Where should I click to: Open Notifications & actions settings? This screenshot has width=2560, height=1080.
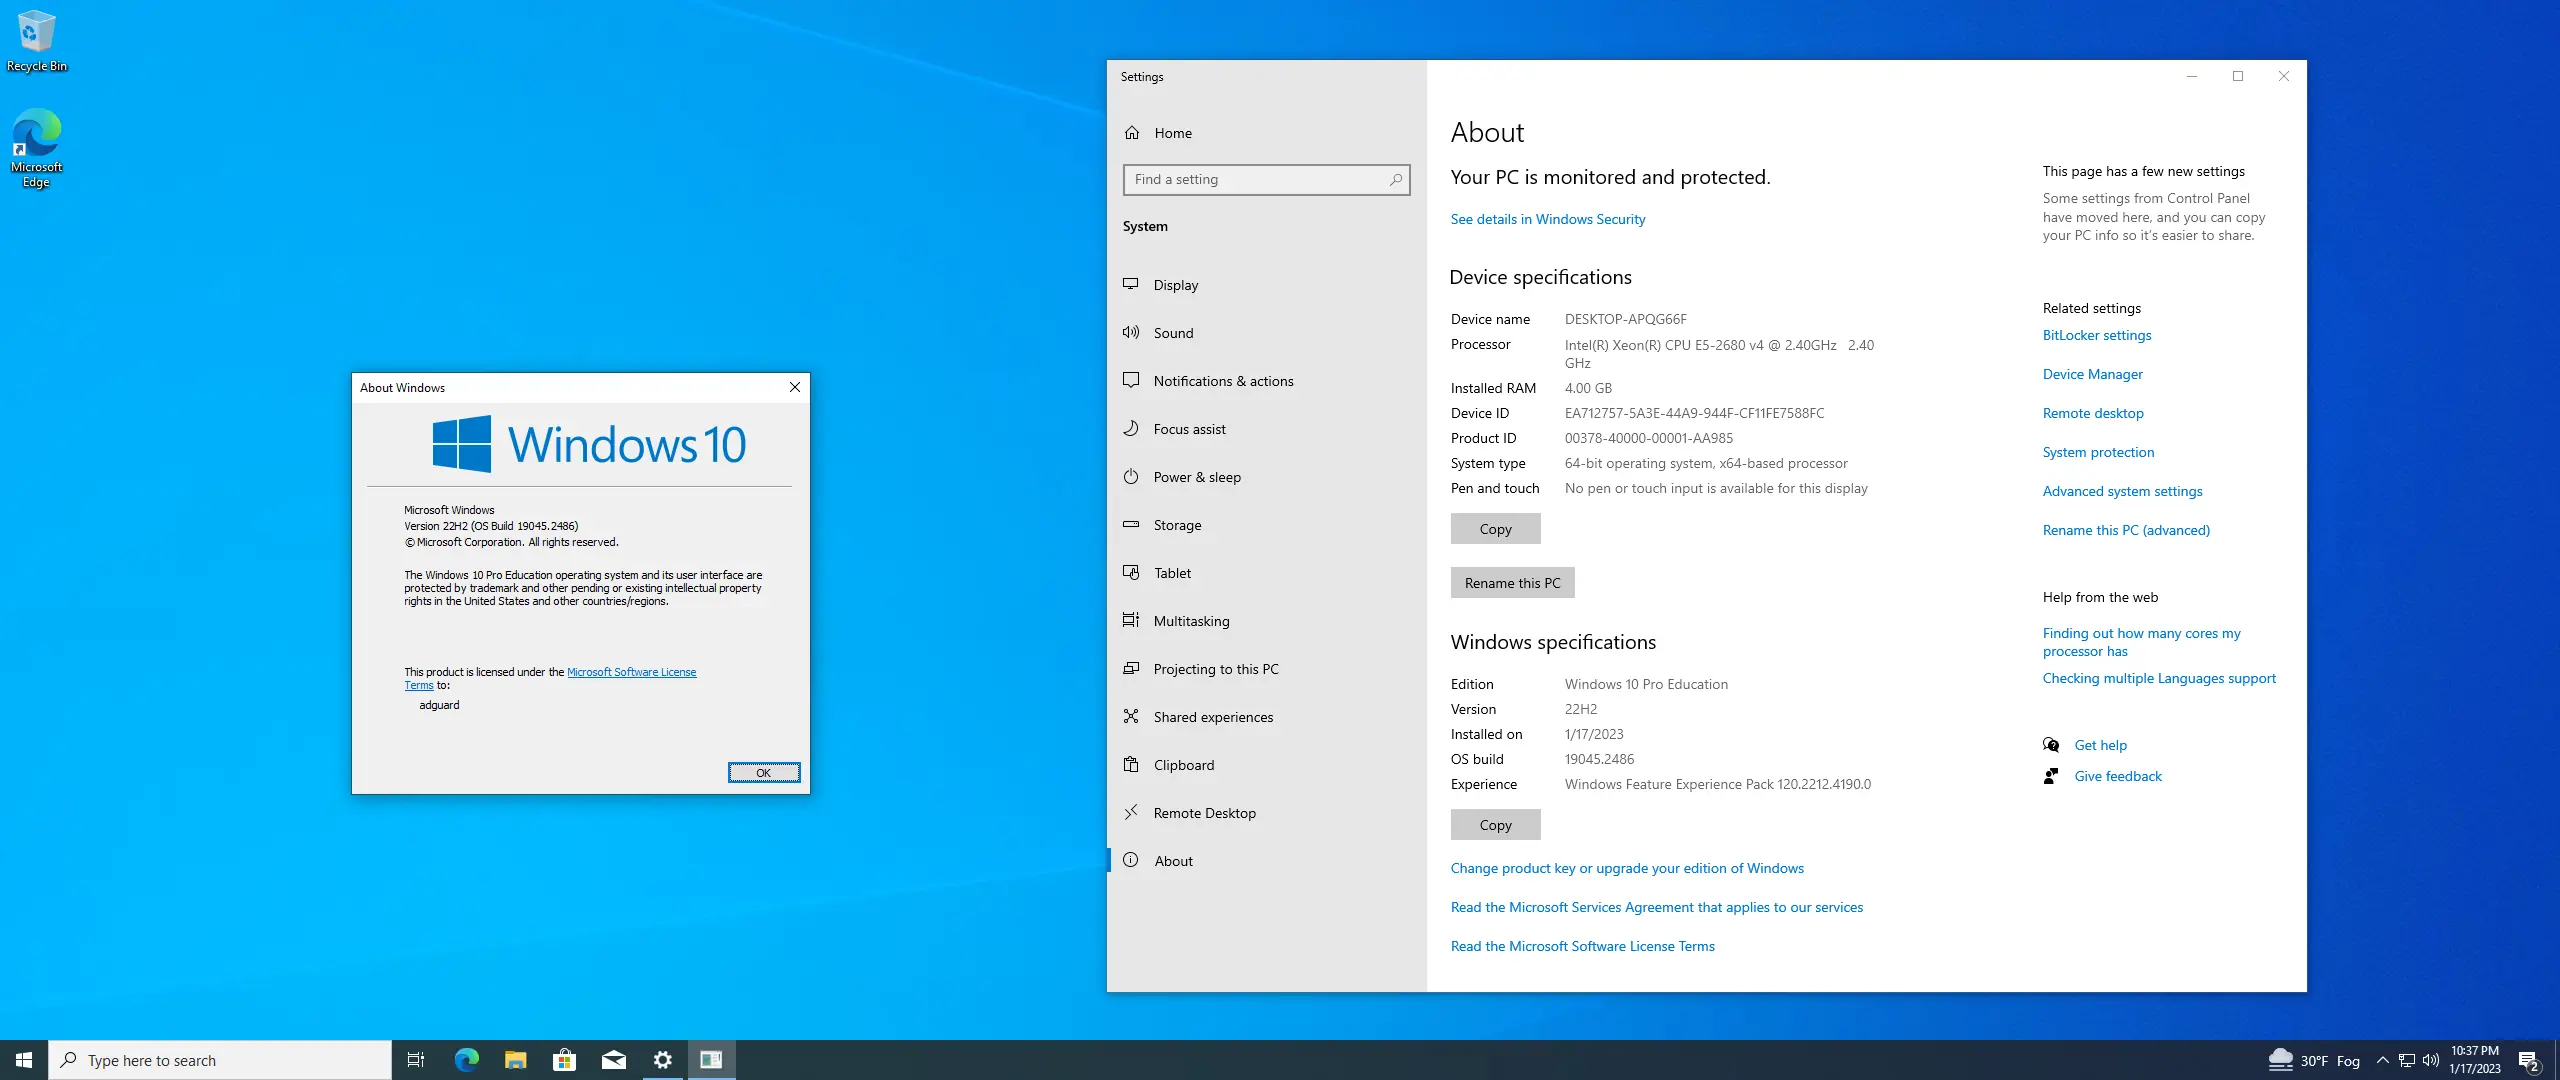1222,381
